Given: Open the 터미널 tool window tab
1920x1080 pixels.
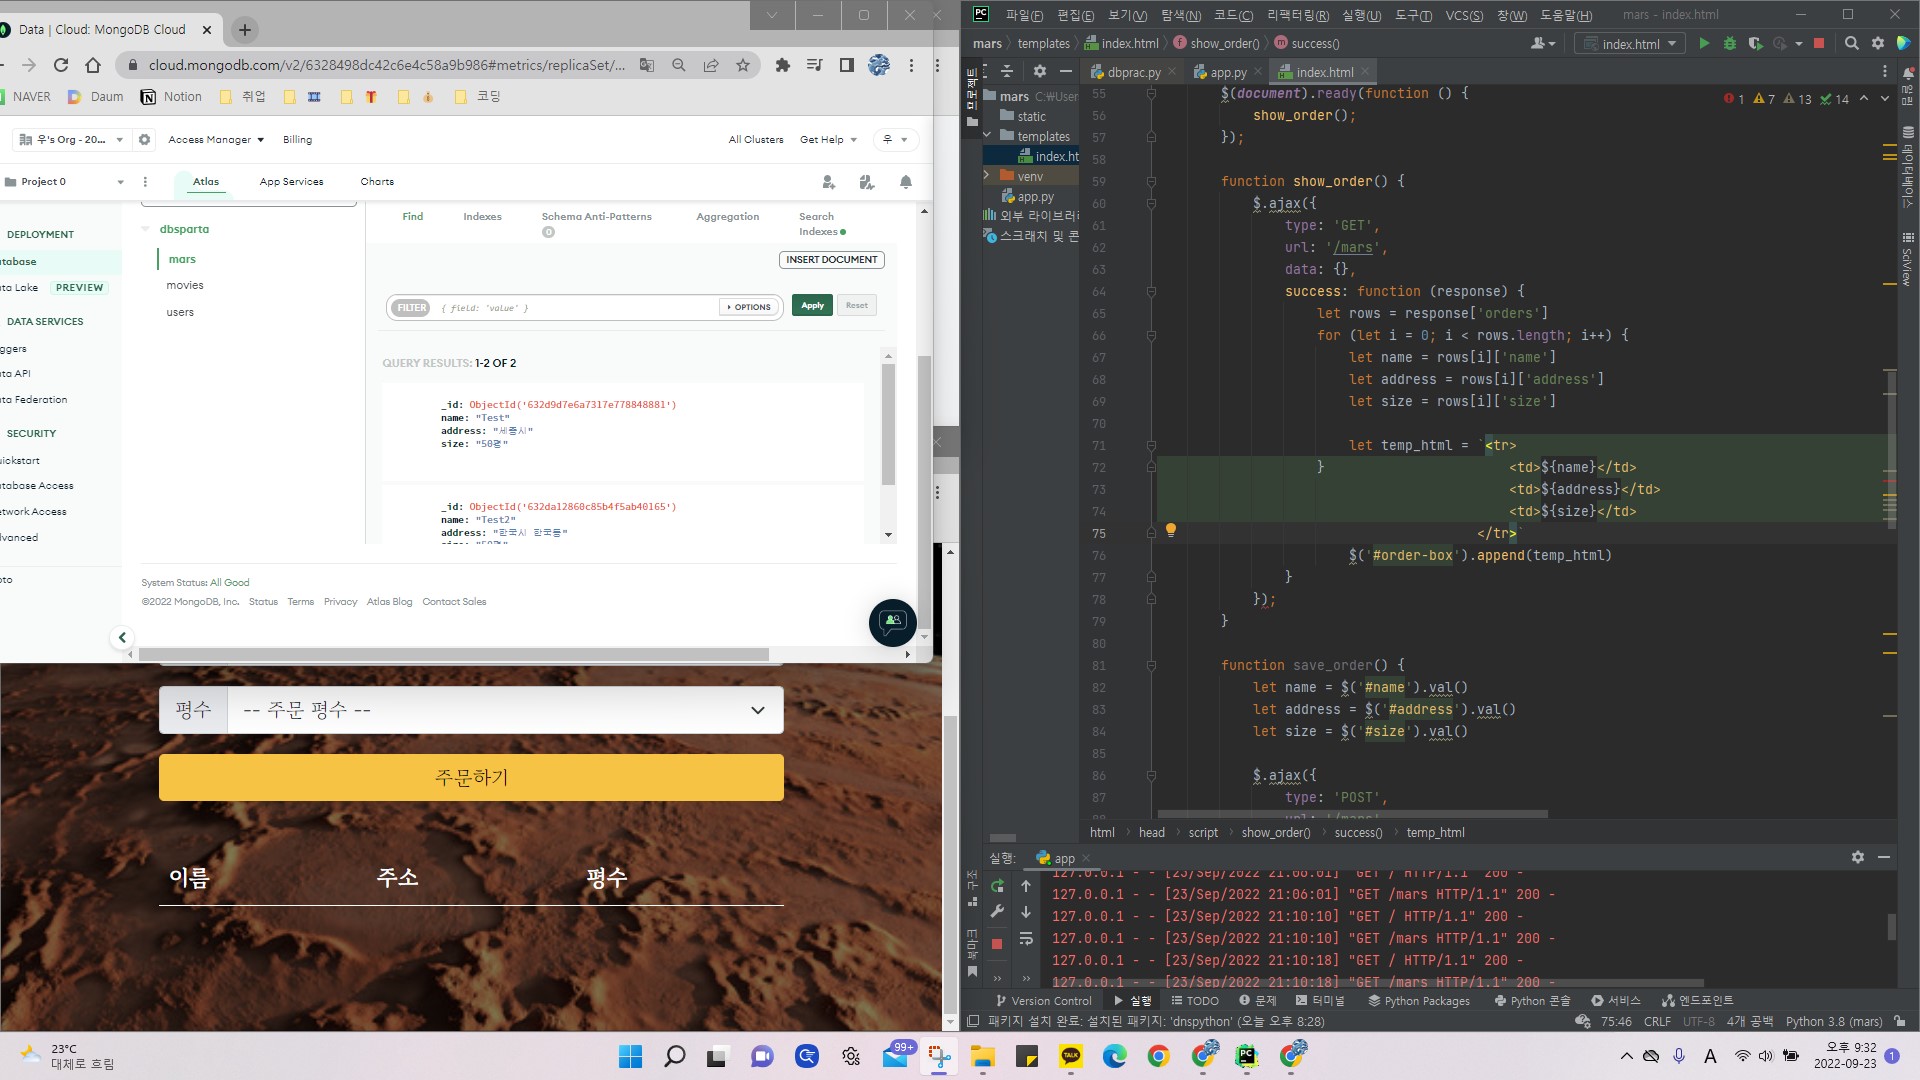Looking at the screenshot, I should pos(1320,1000).
